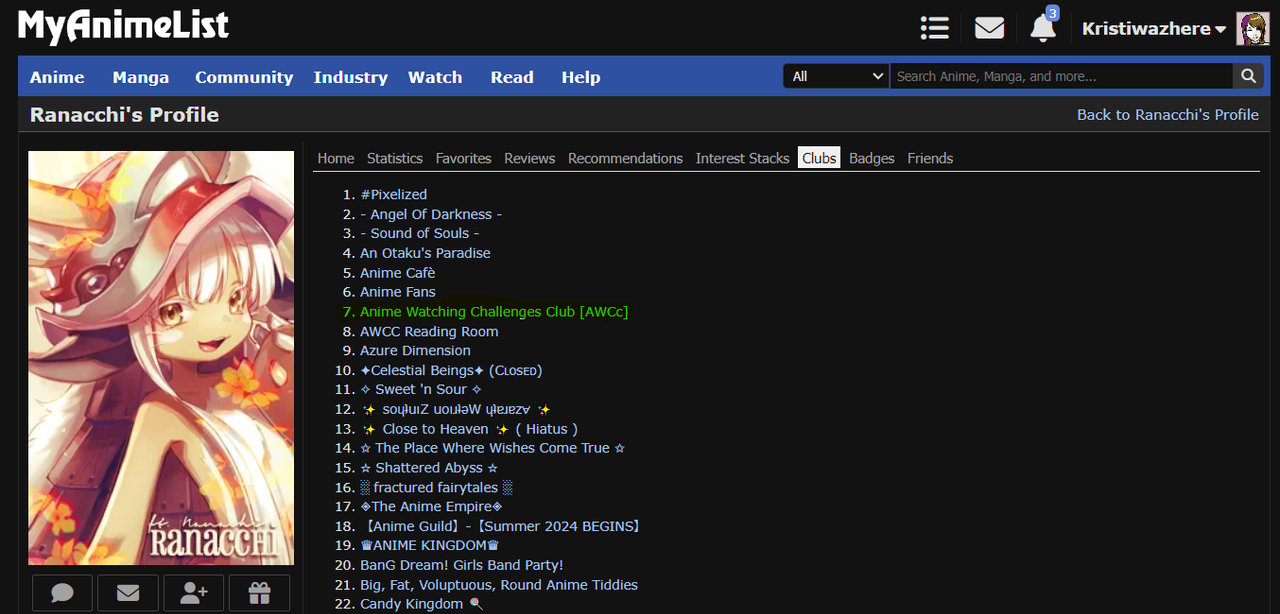Screen dimensions: 1280x614
Task: Open 'The Place Where Wishes Come True'
Action: pyautogui.click(x=493, y=448)
